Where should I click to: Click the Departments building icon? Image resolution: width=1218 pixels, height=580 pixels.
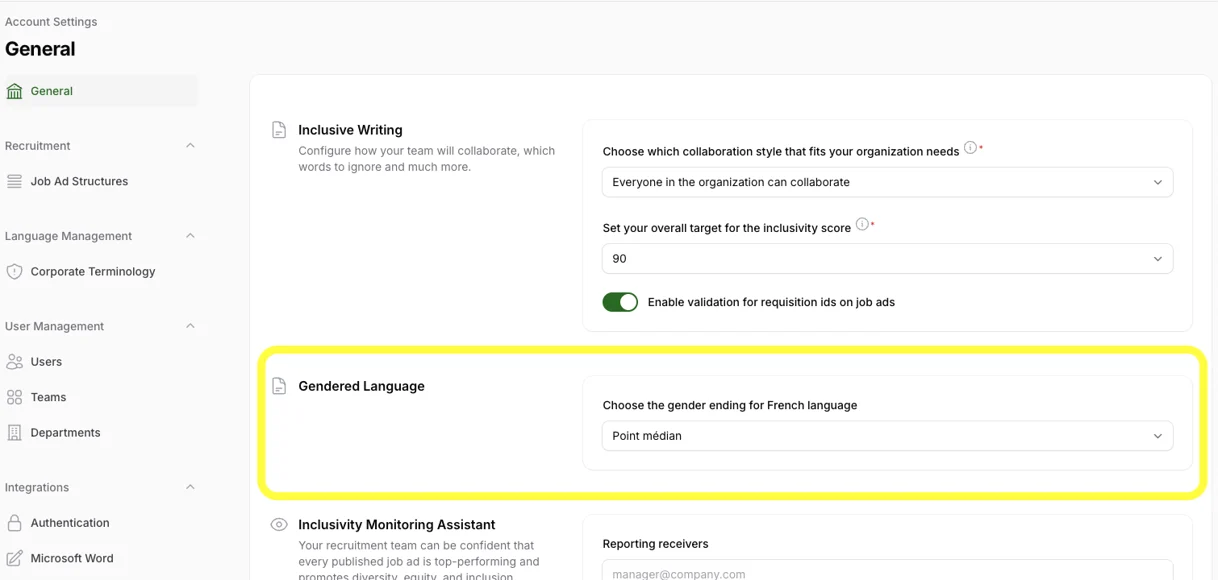pos(14,433)
